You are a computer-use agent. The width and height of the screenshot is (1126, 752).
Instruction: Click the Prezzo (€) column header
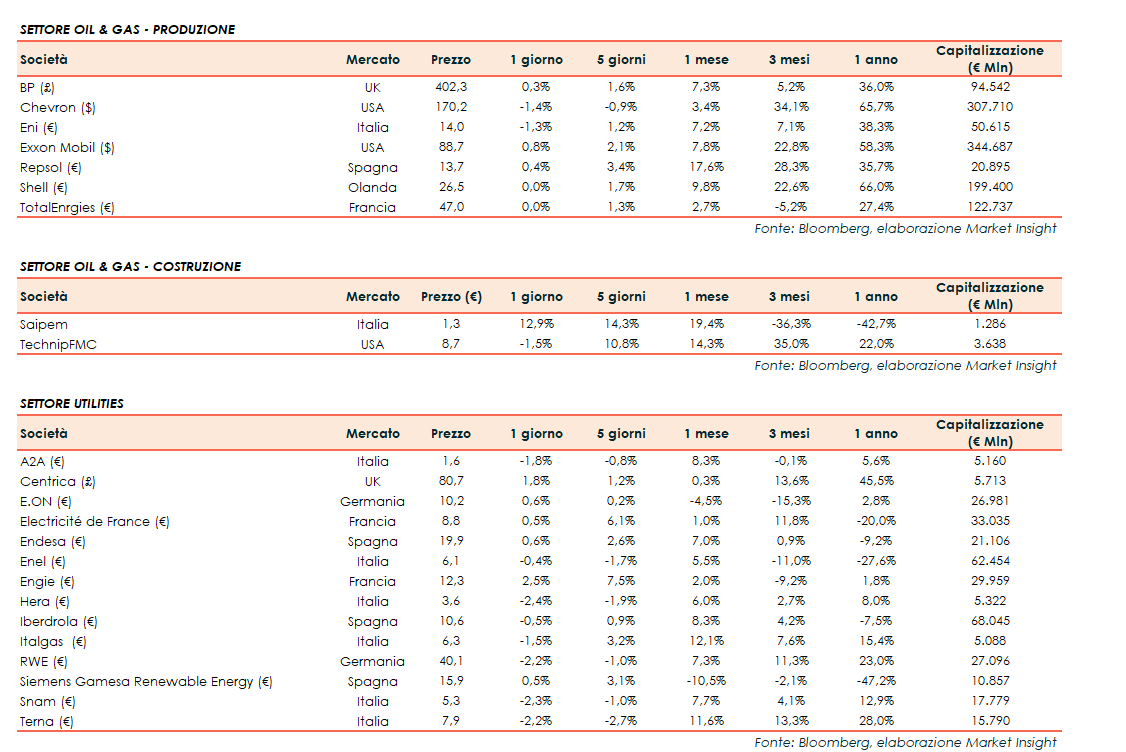(451, 297)
